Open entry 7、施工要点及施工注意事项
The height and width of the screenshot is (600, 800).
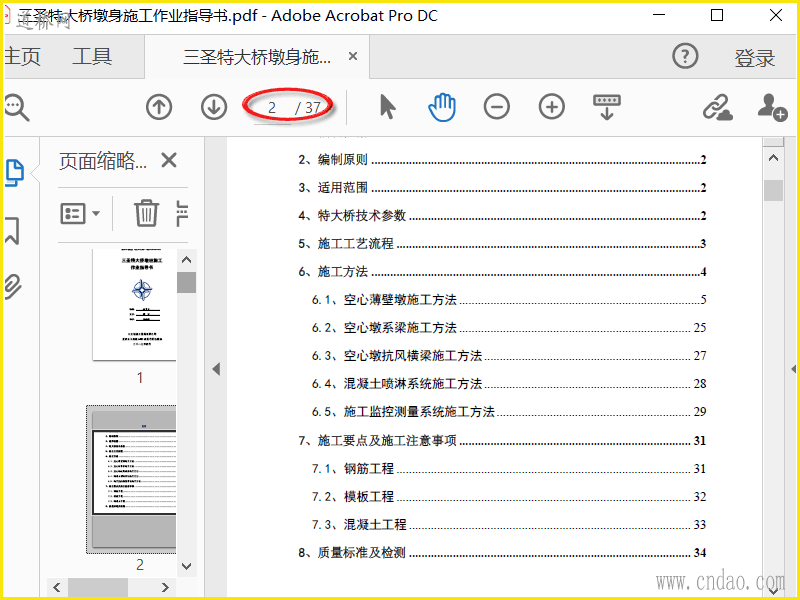point(502,440)
